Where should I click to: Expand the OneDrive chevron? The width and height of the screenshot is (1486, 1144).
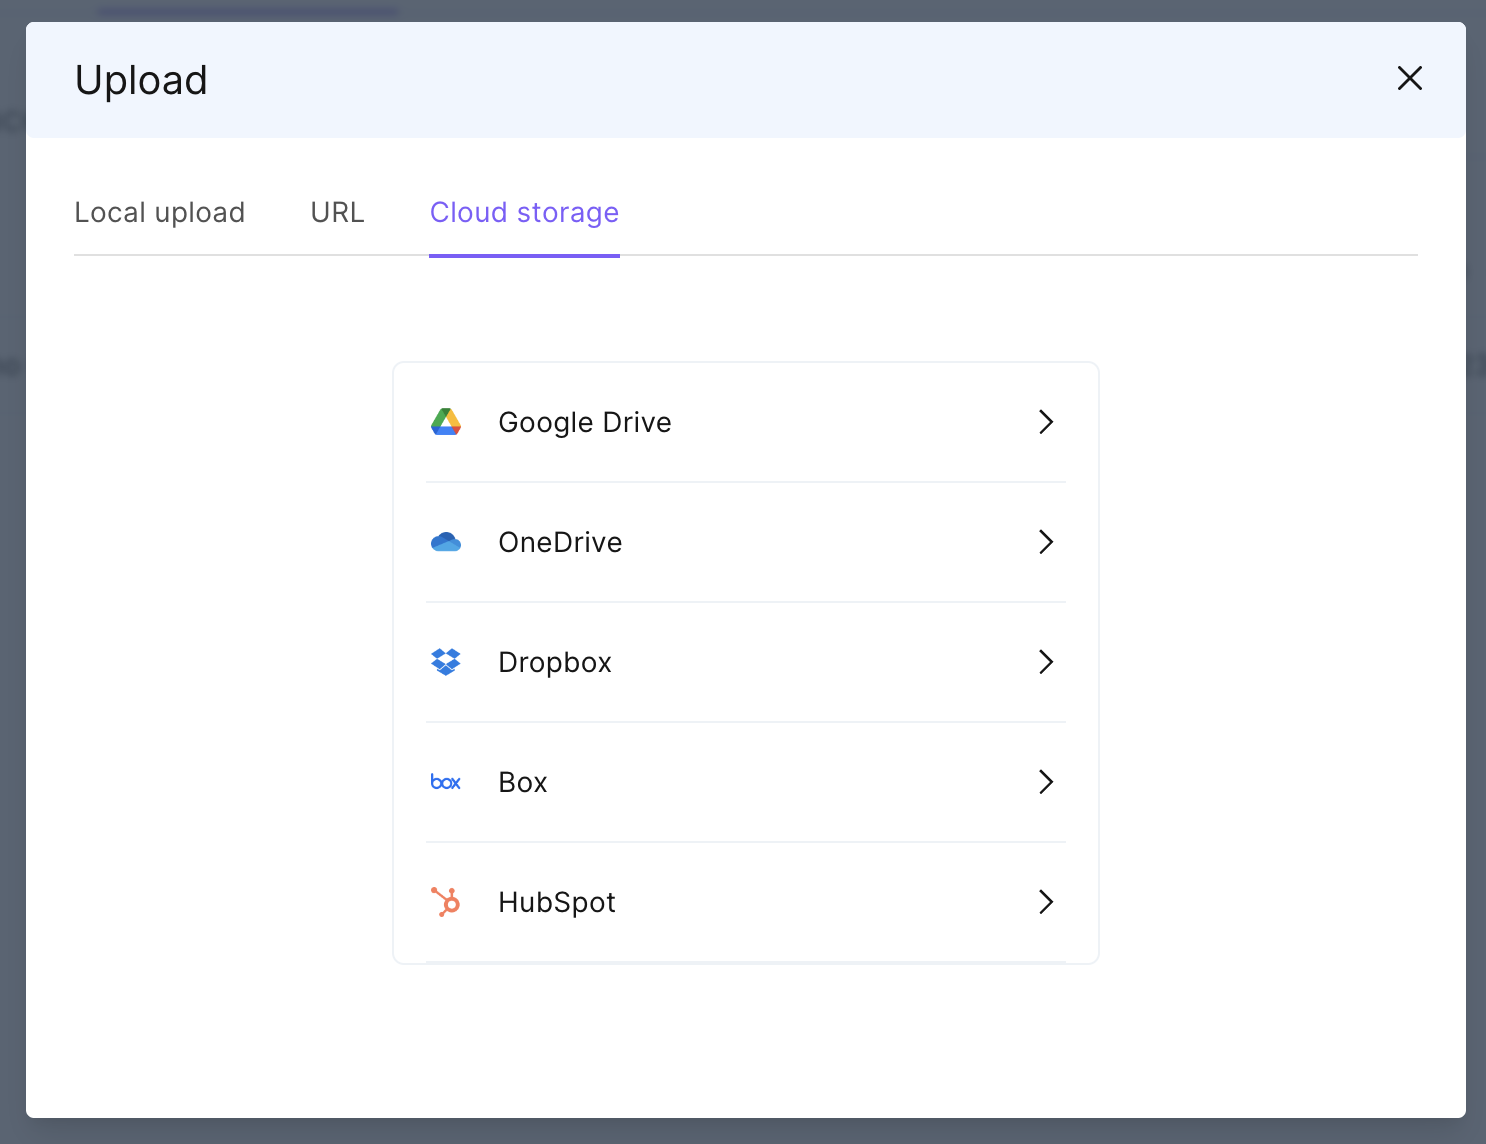pyautogui.click(x=1046, y=542)
